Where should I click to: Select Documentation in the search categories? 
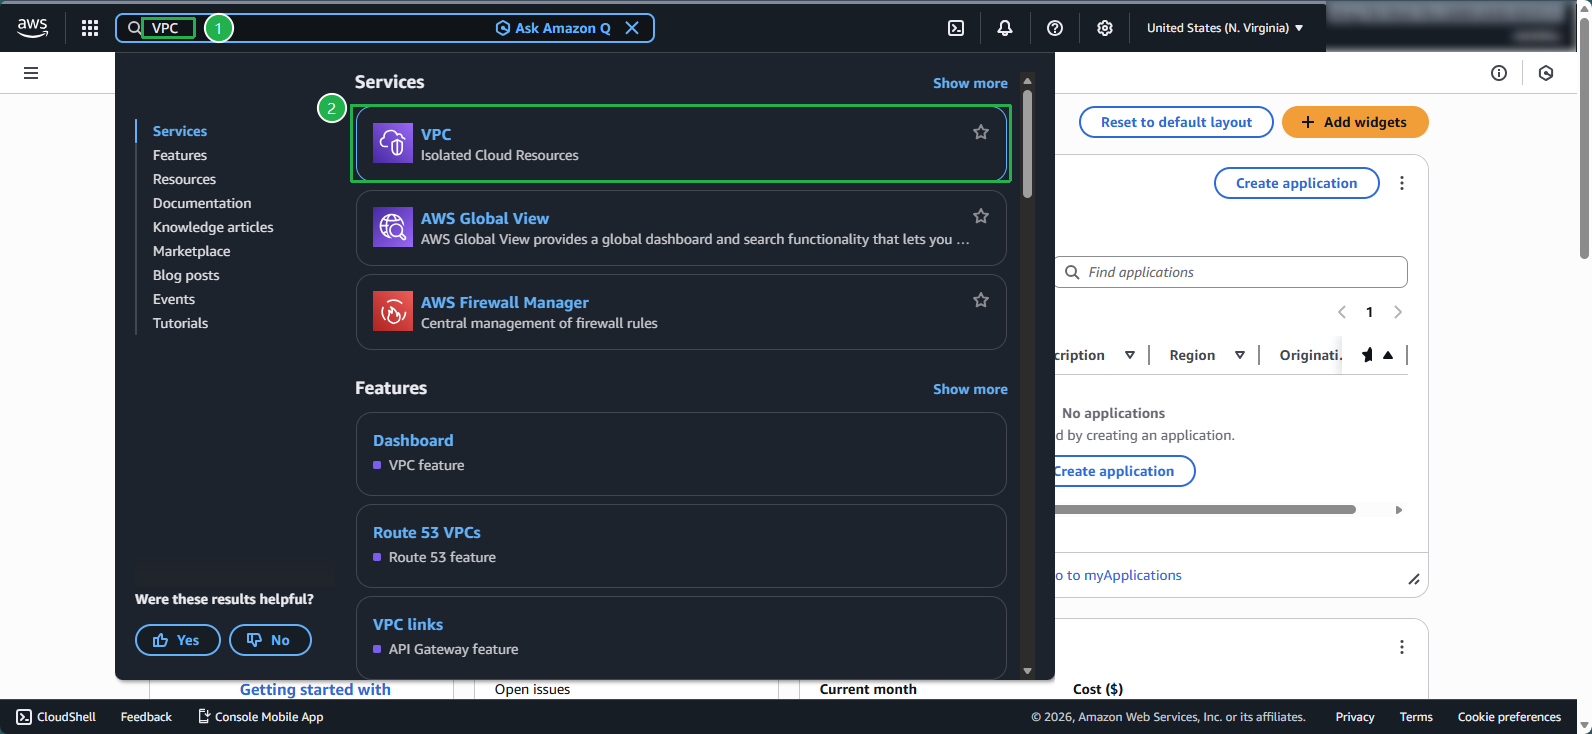coord(202,203)
